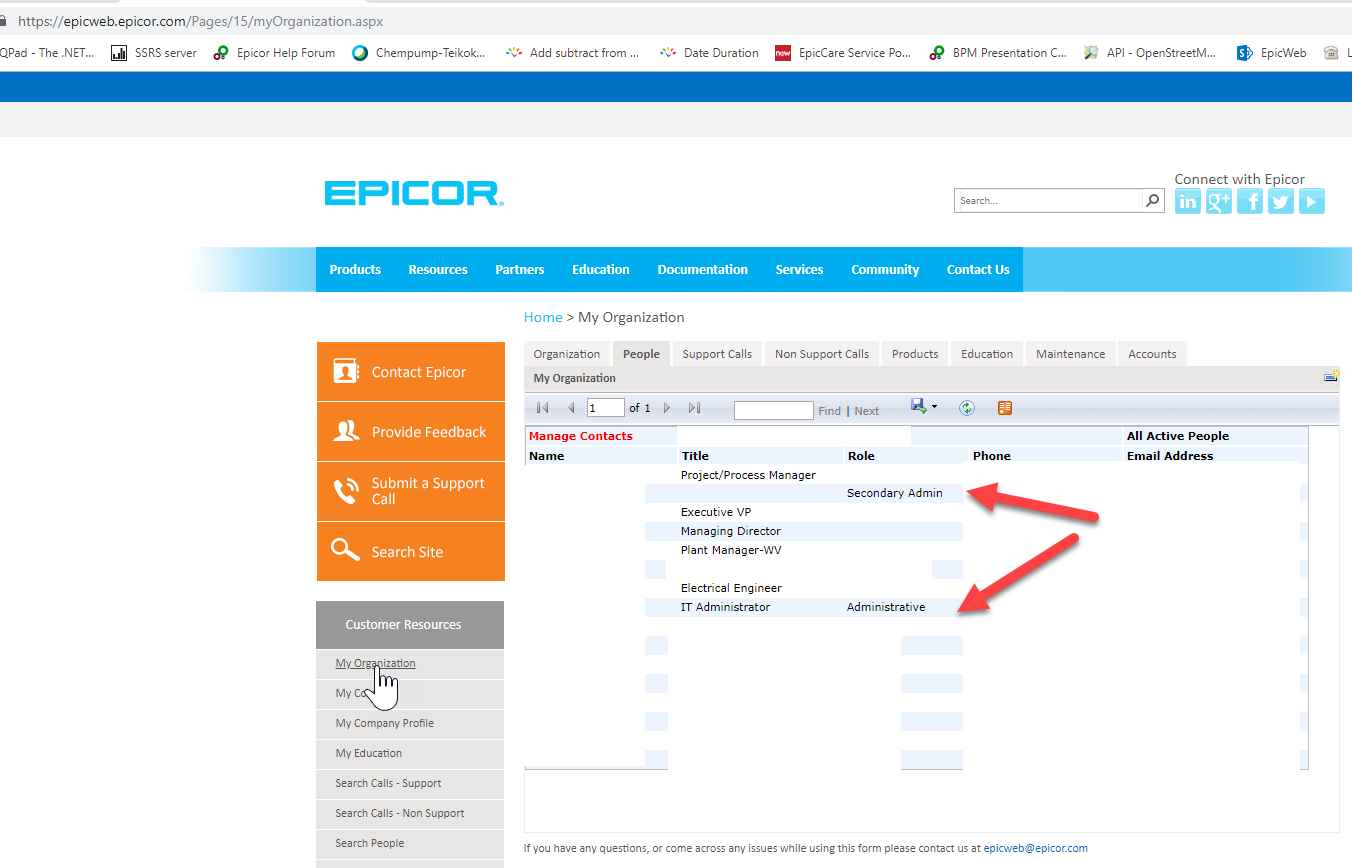Refresh the report with green arrows icon
Screen dimensions: 1352x868
pyautogui.click(x=966, y=407)
